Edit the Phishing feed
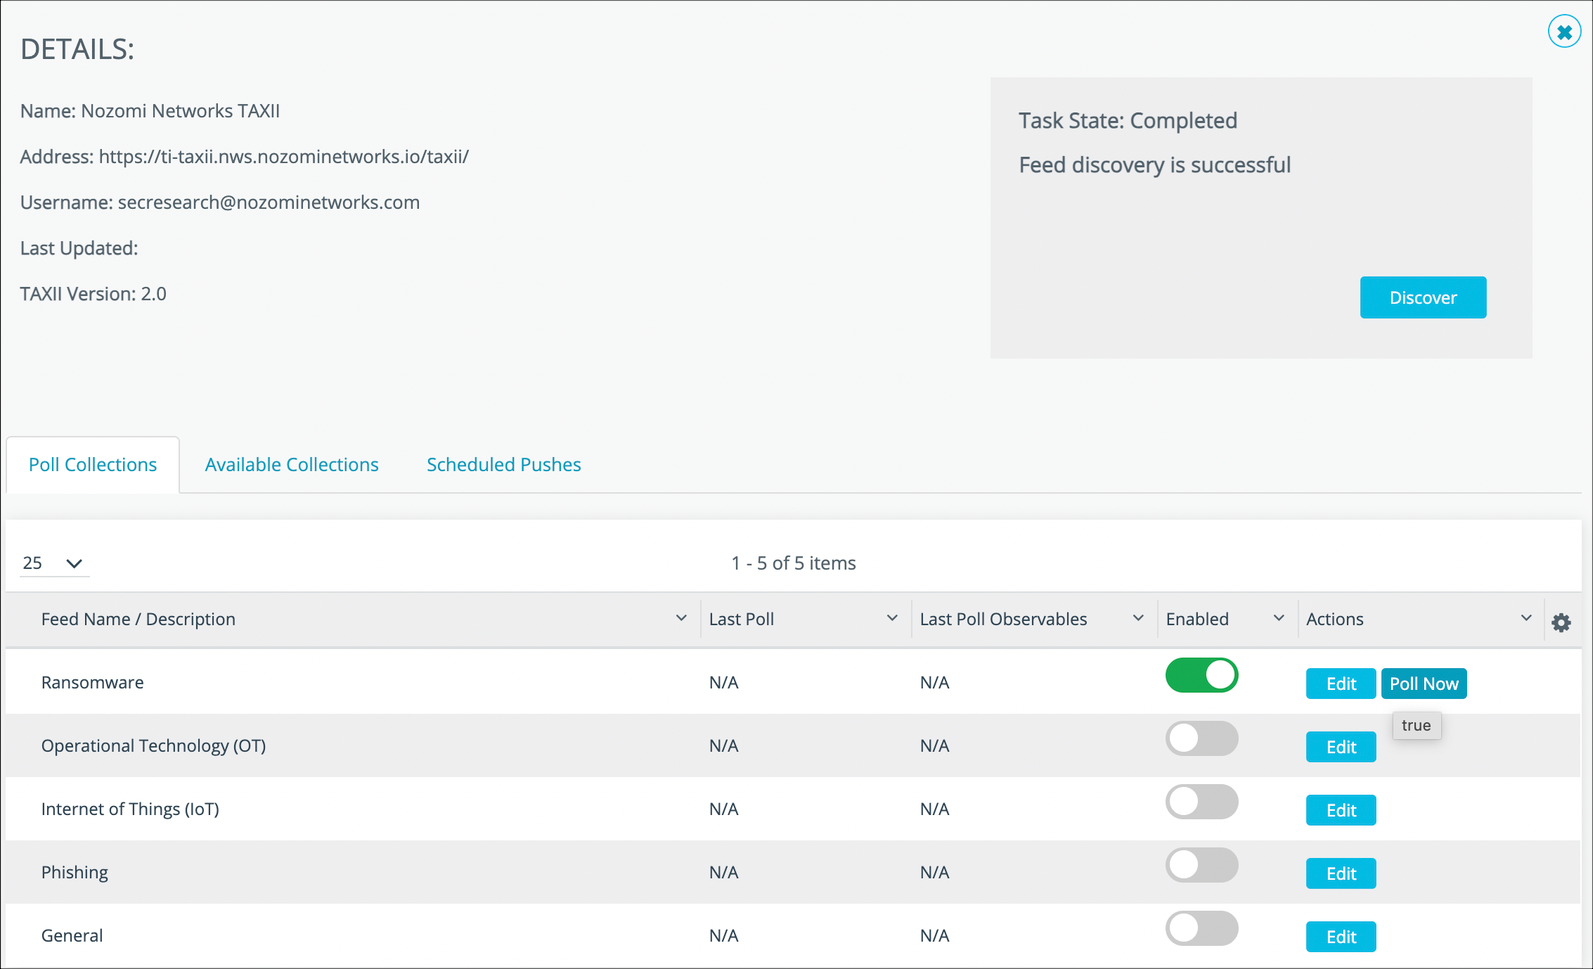Viewport: 1593px width, 969px height. 1341,873
